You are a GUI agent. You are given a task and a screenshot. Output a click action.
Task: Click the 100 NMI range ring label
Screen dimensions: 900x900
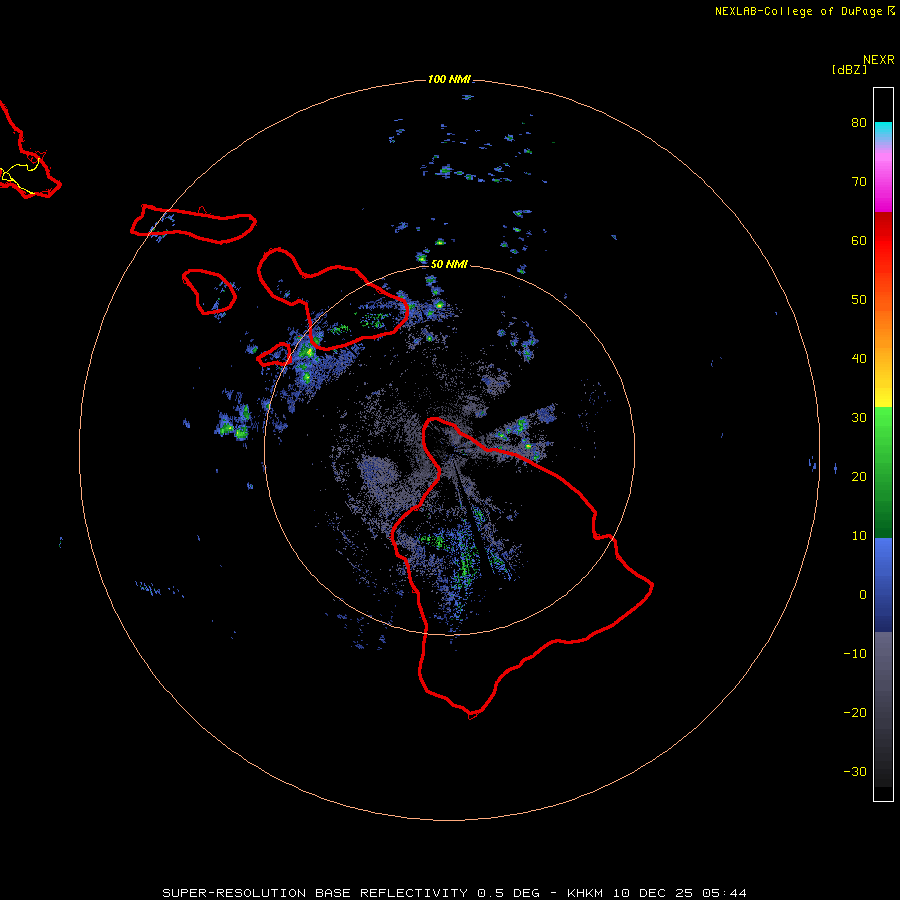coord(449,79)
